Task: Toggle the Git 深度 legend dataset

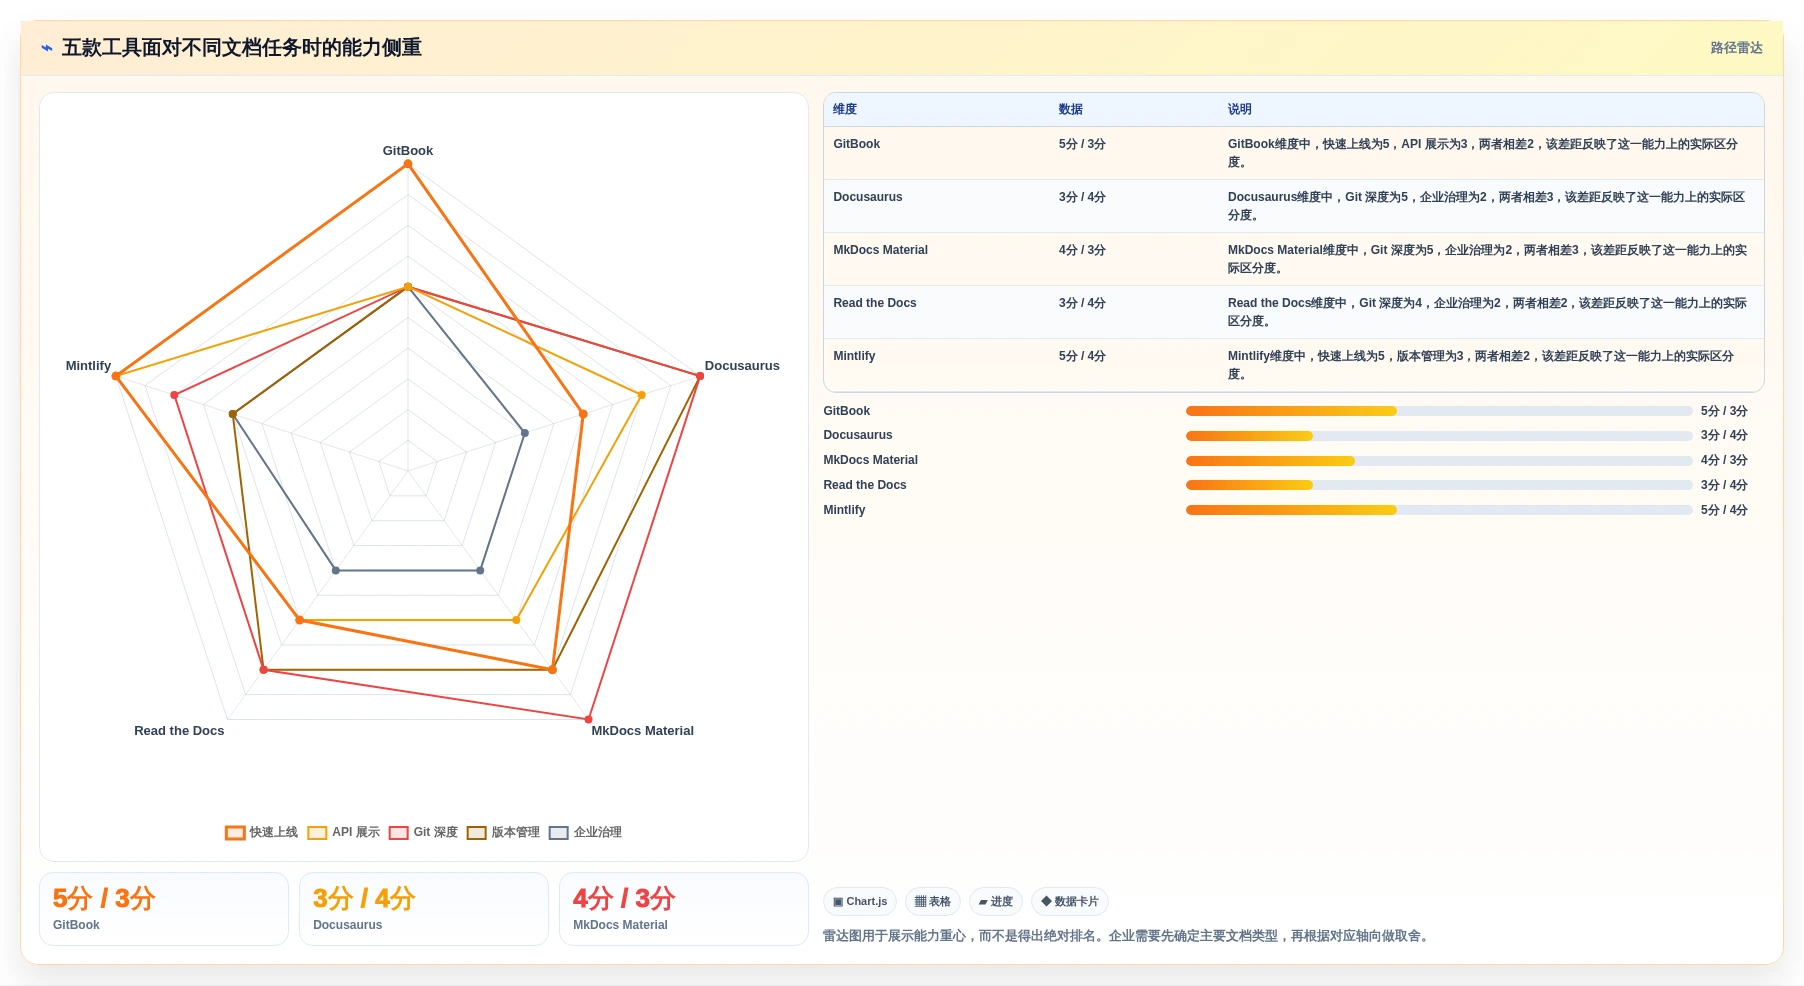Action: click(424, 832)
